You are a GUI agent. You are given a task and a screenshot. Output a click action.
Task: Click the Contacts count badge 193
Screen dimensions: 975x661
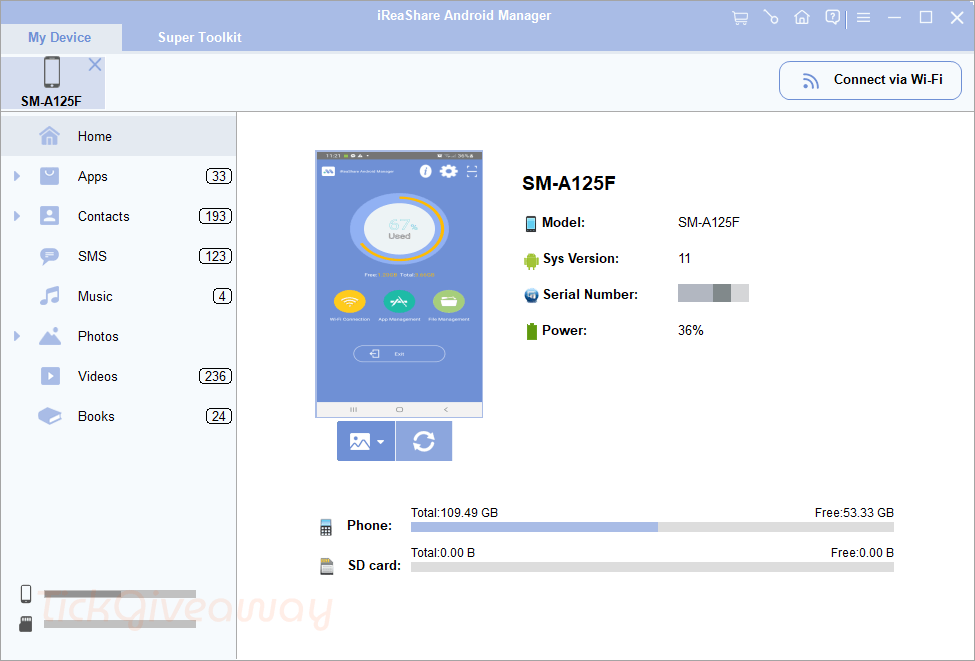click(215, 216)
